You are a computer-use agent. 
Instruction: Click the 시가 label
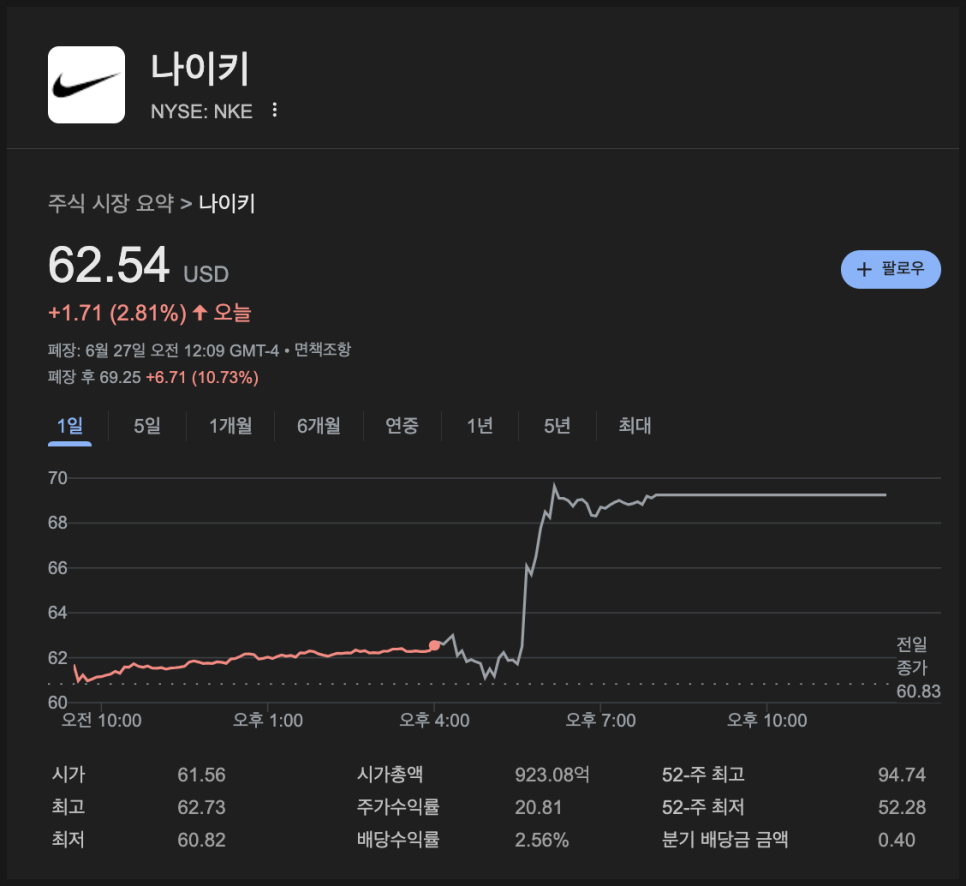pos(68,774)
